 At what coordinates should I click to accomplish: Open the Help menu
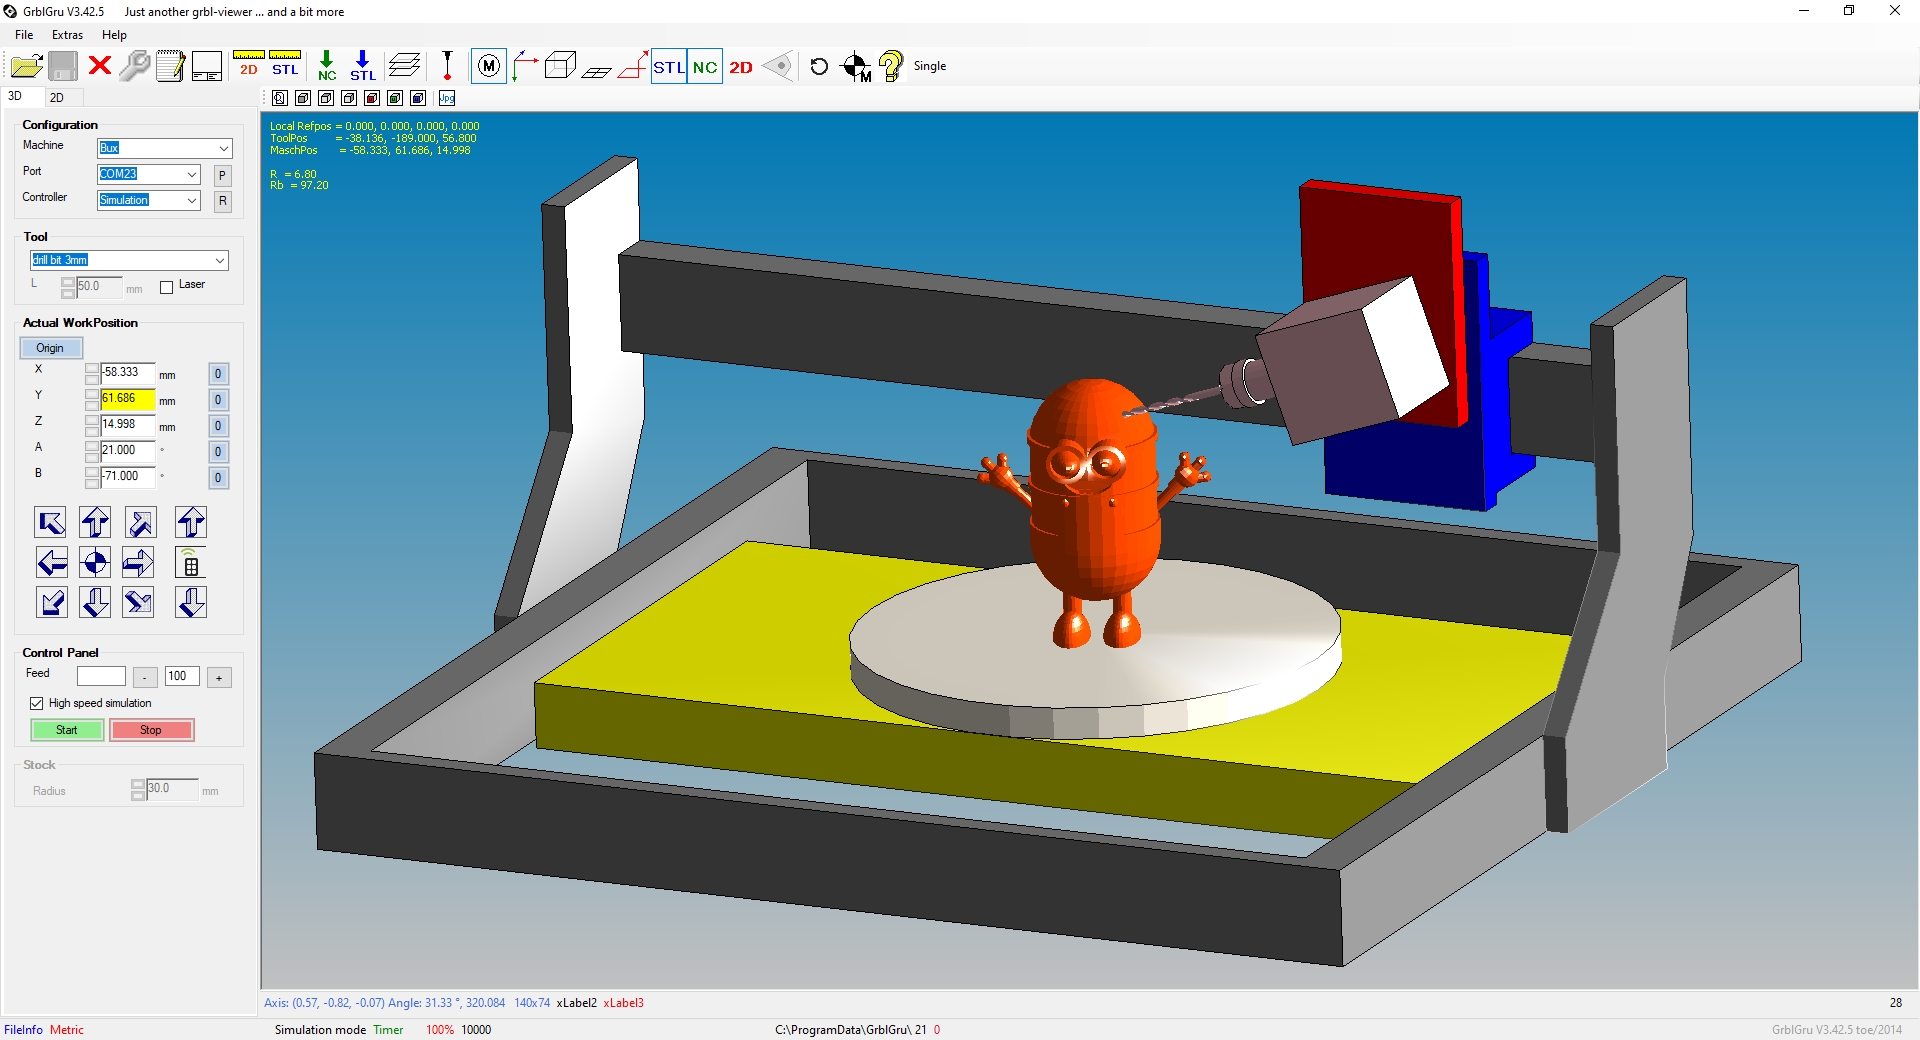(114, 35)
